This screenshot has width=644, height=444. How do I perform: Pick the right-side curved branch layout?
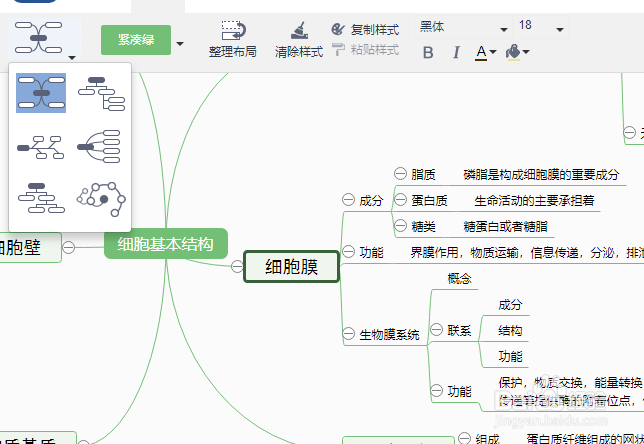[x=99, y=147]
